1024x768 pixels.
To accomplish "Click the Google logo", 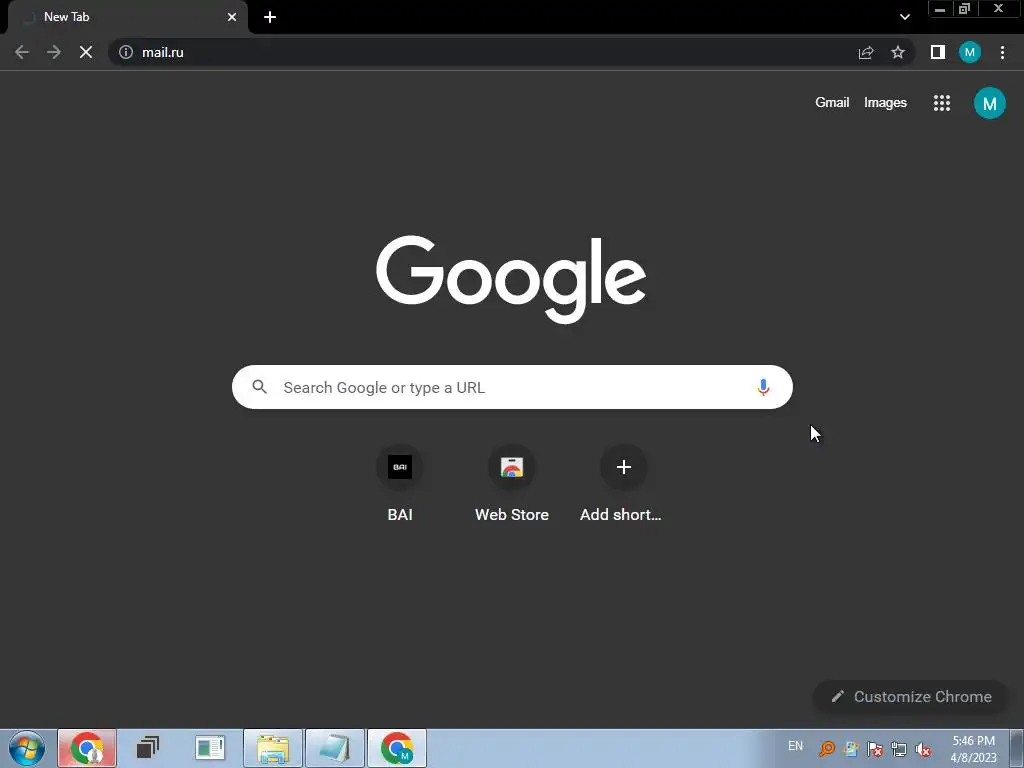I will pyautogui.click(x=511, y=280).
